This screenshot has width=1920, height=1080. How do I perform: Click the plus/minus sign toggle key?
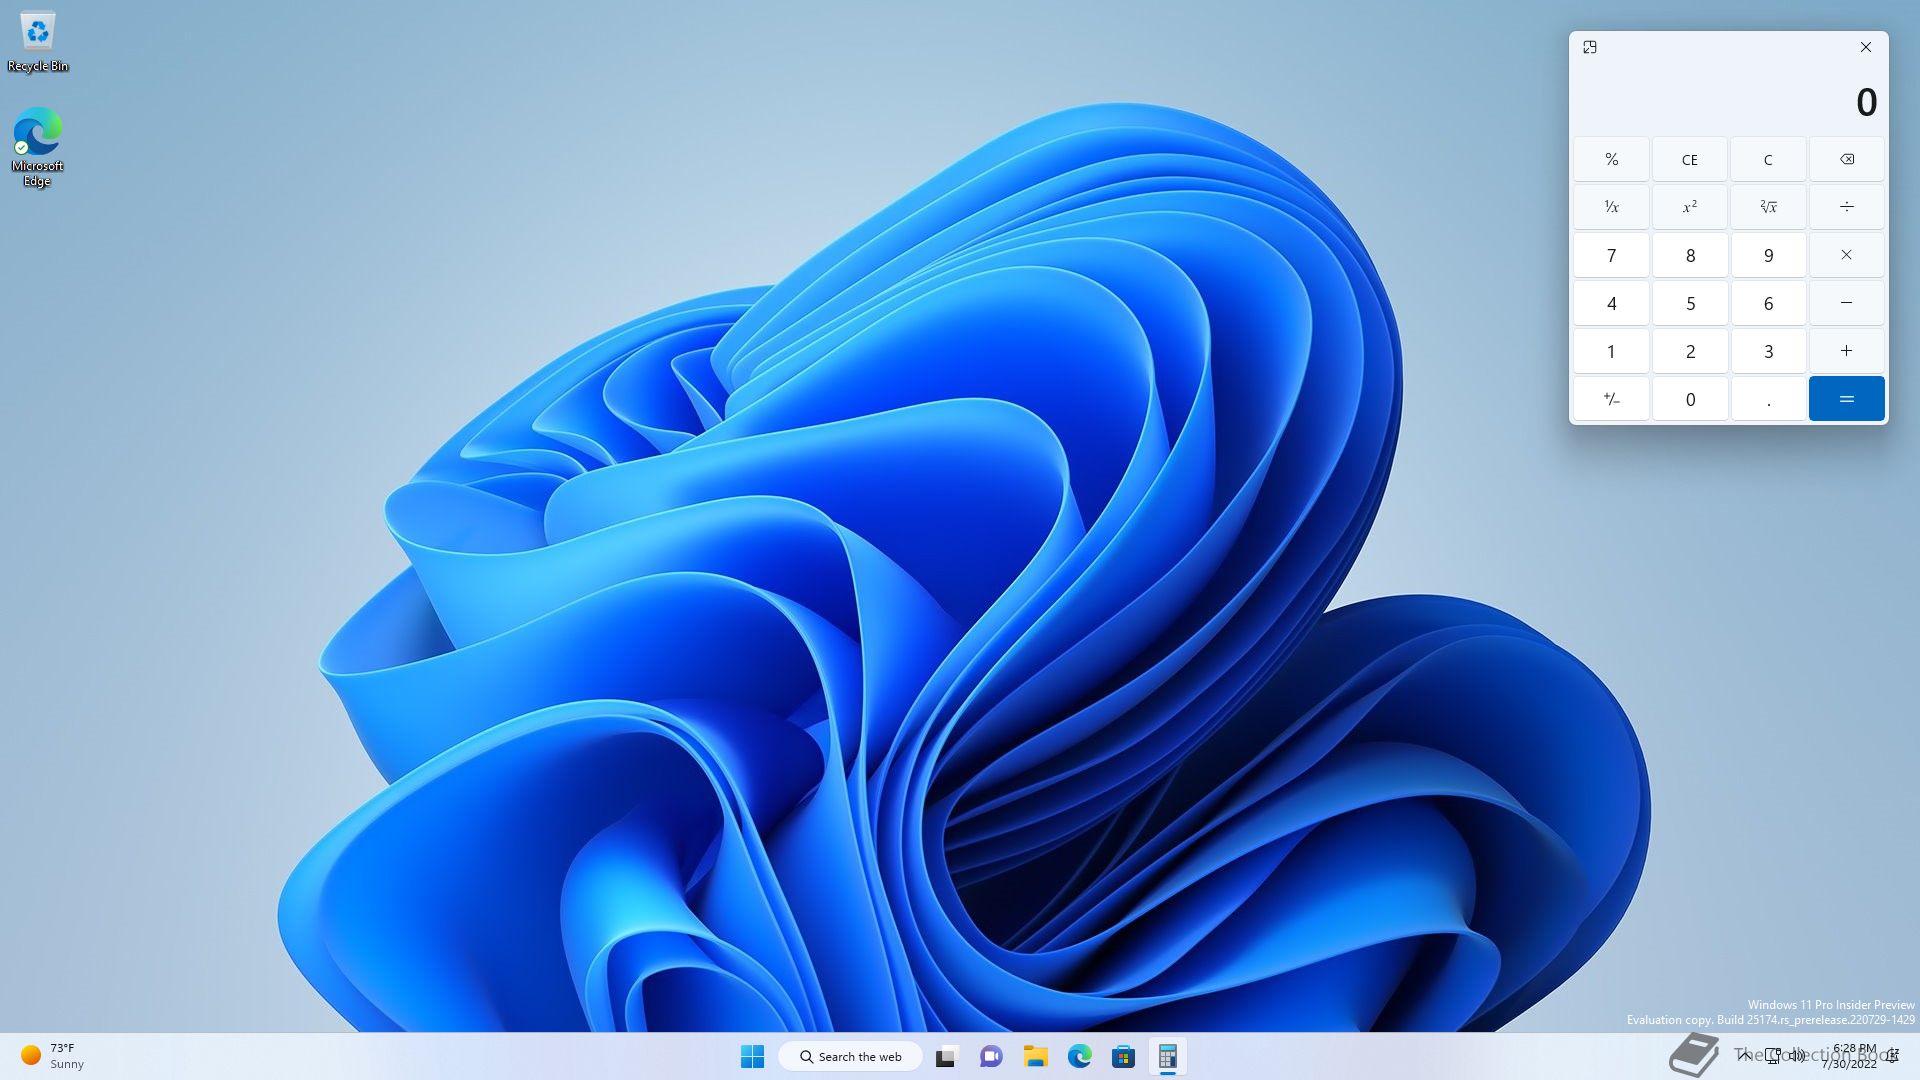click(1611, 399)
